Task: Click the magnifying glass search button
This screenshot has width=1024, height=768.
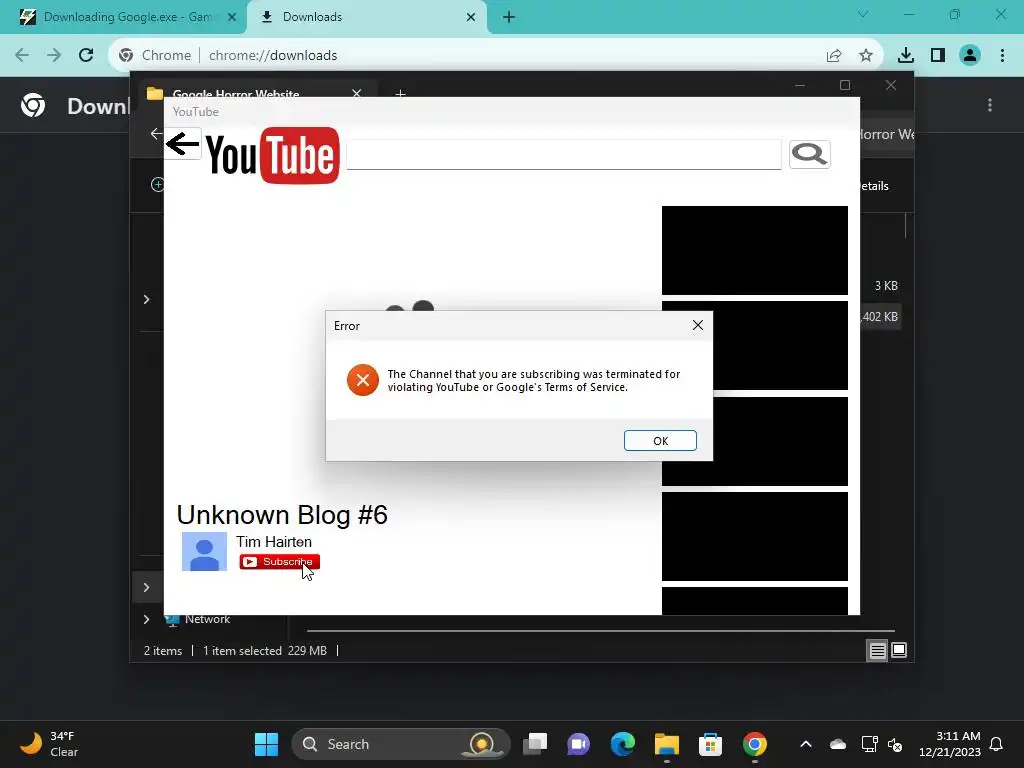Action: coord(809,154)
